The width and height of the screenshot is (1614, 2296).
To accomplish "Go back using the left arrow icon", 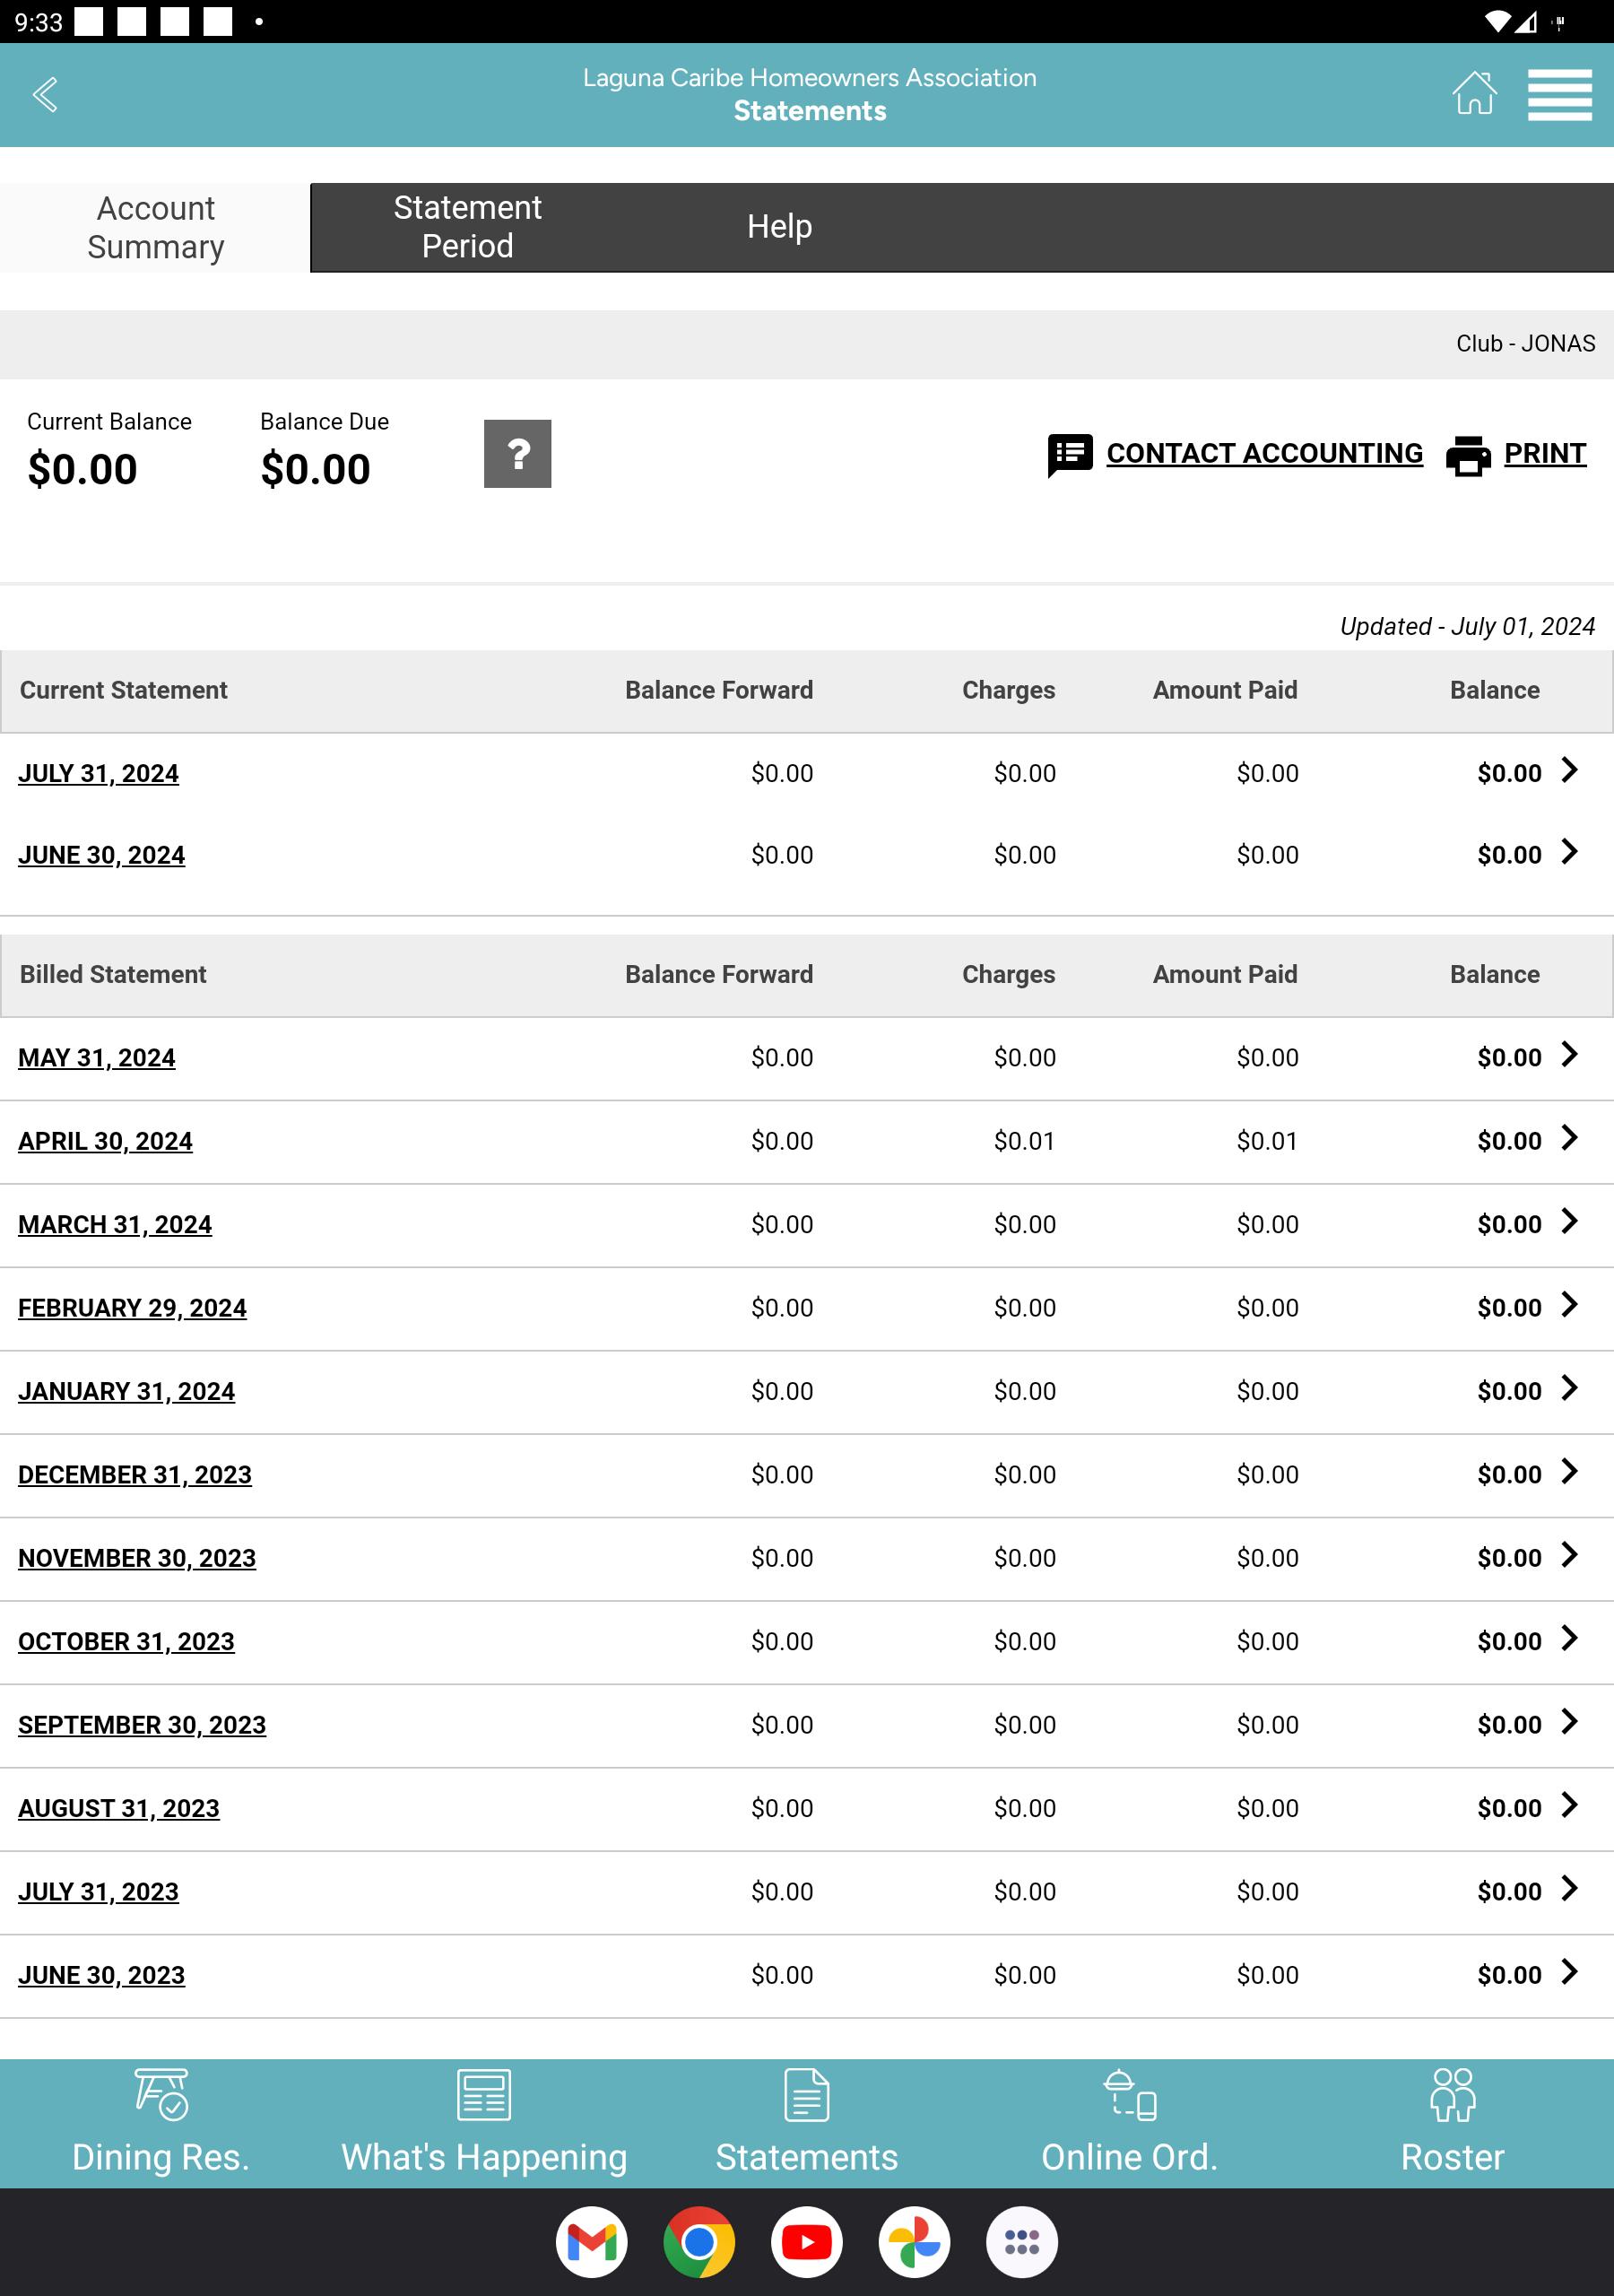I will (x=45, y=95).
